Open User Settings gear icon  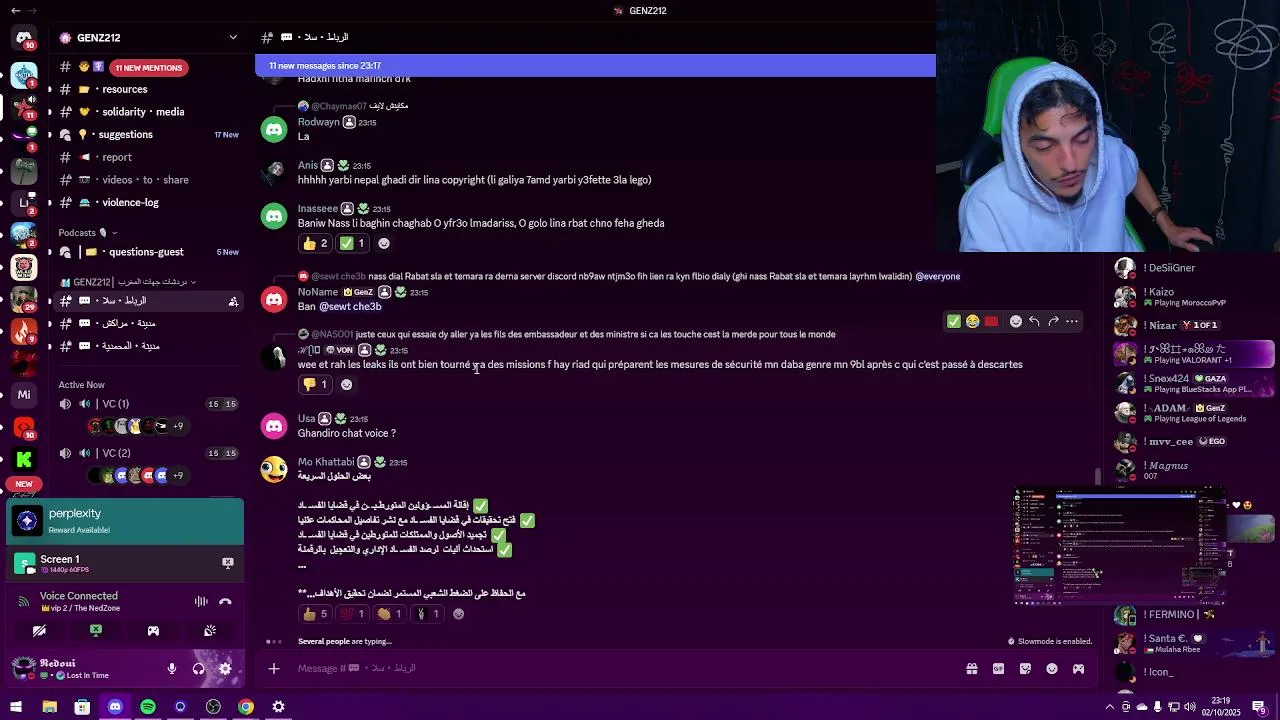click(x=225, y=669)
